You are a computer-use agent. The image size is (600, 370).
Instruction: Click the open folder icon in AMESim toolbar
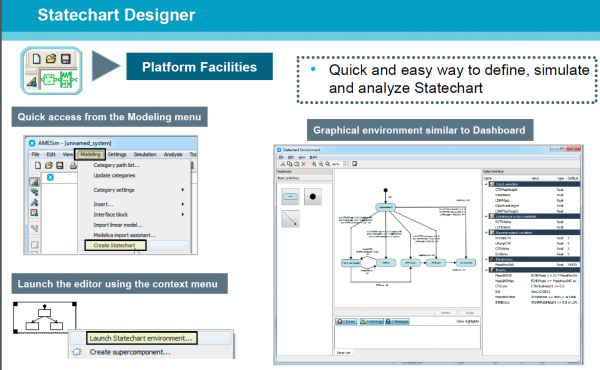coord(49,165)
